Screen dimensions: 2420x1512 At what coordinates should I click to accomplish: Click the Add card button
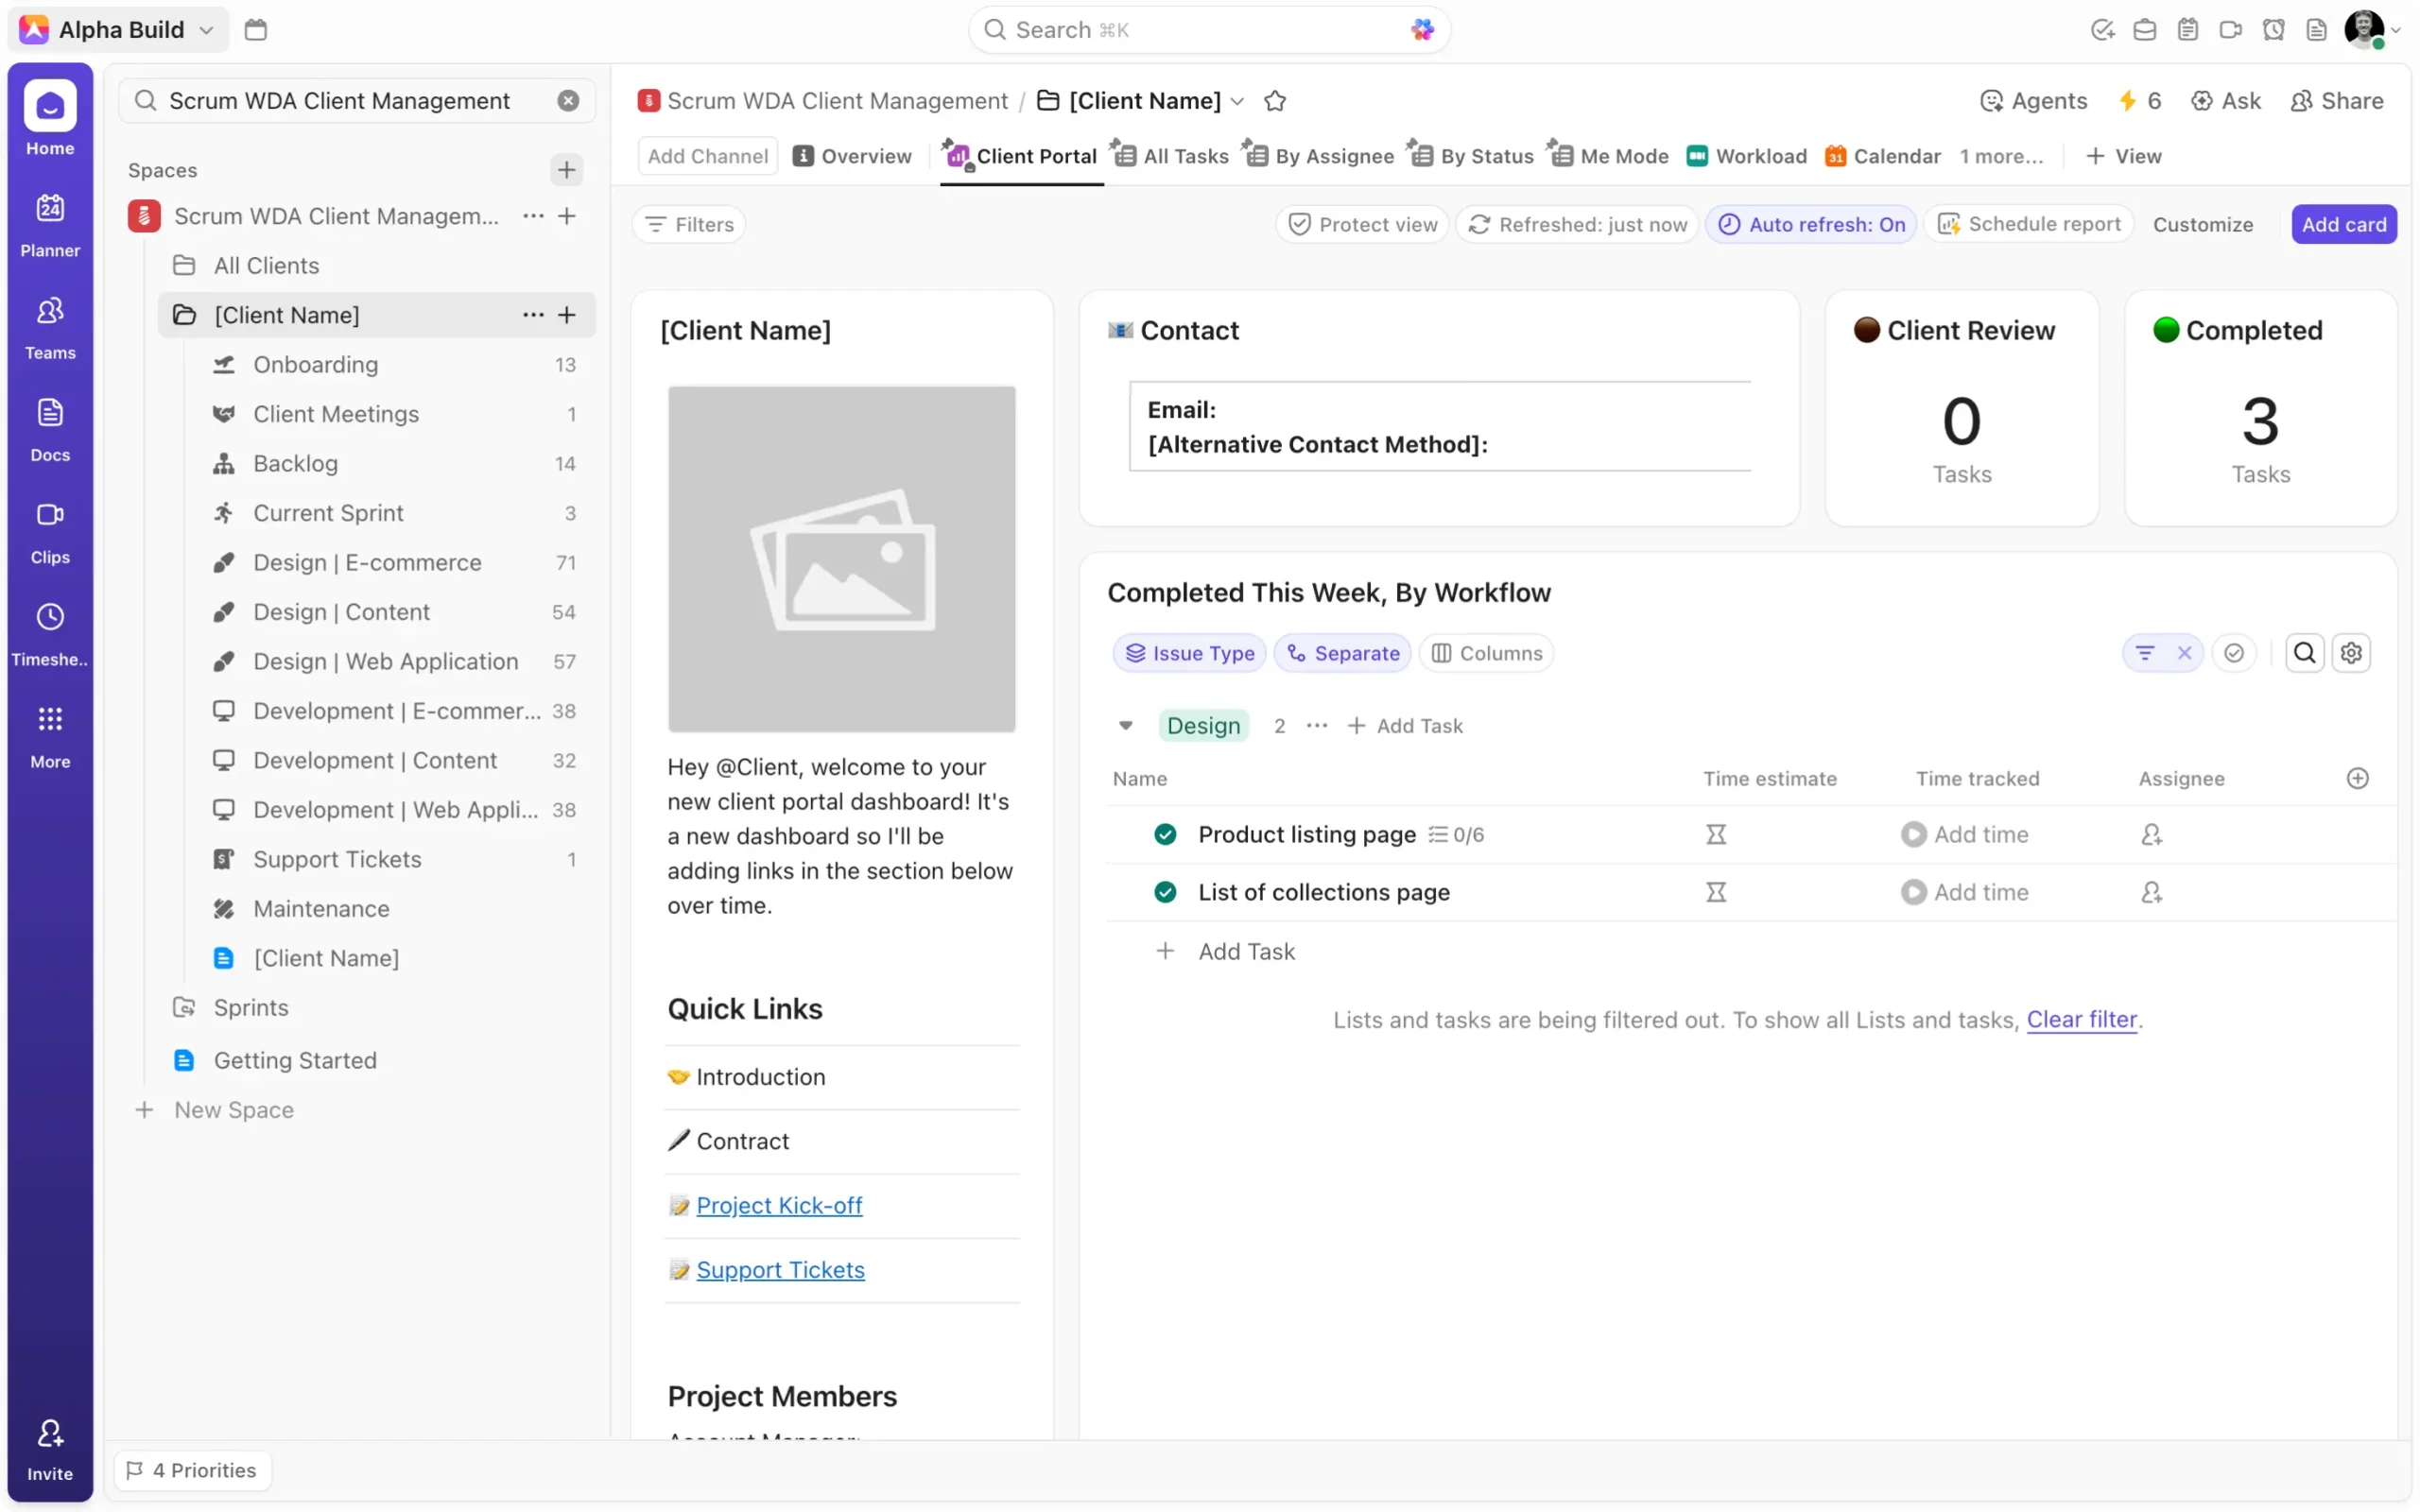(2343, 224)
